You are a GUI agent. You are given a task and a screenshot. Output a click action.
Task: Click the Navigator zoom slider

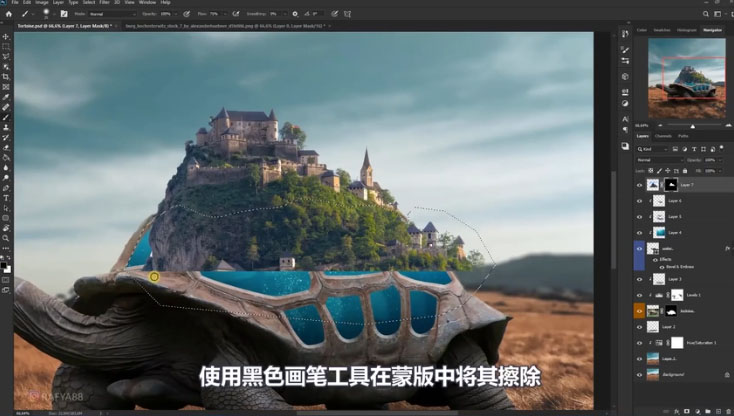692,126
